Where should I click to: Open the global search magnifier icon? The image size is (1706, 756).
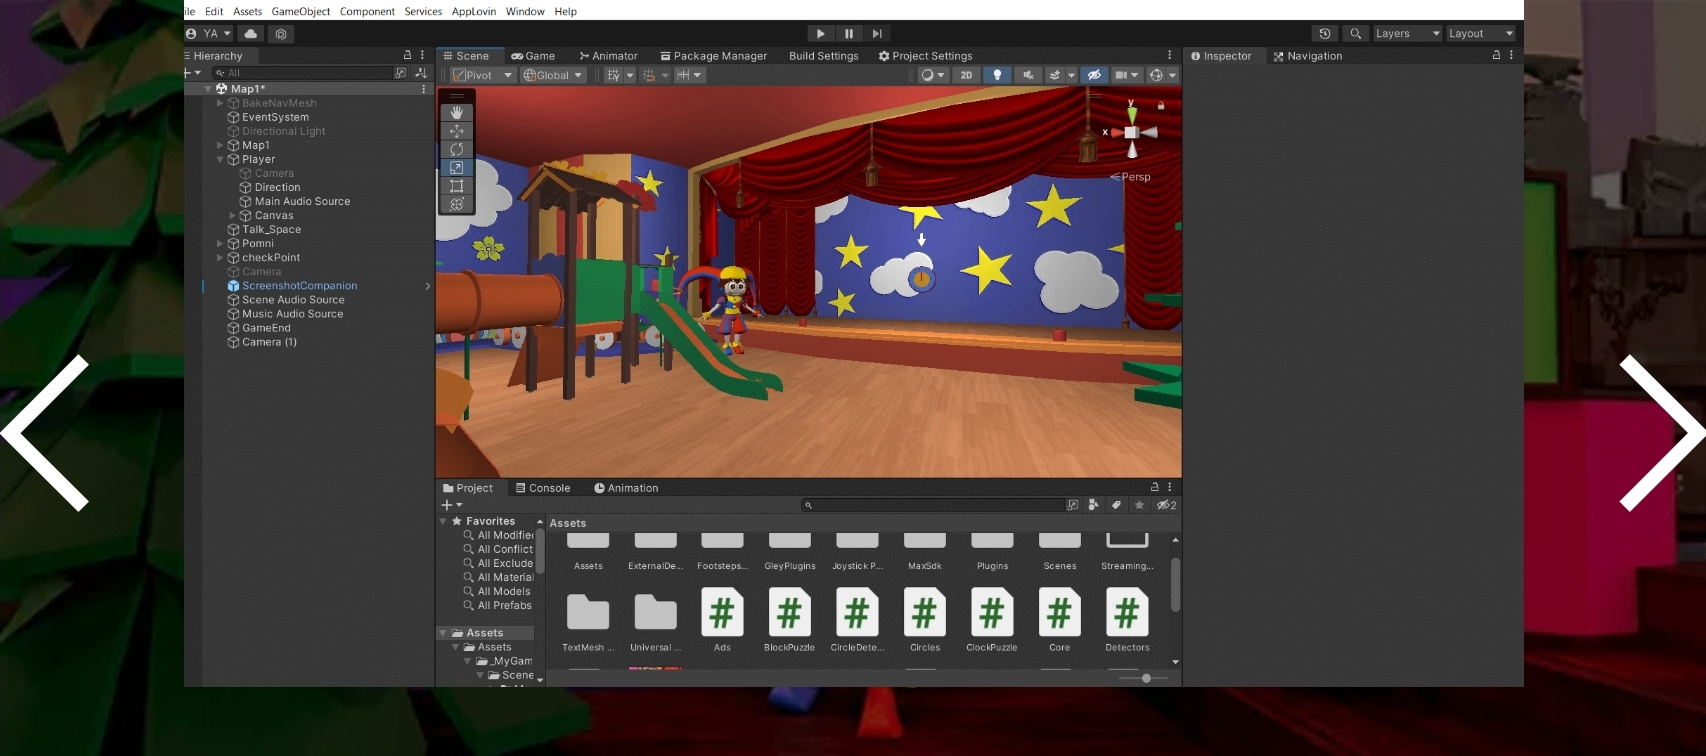tap(1356, 33)
